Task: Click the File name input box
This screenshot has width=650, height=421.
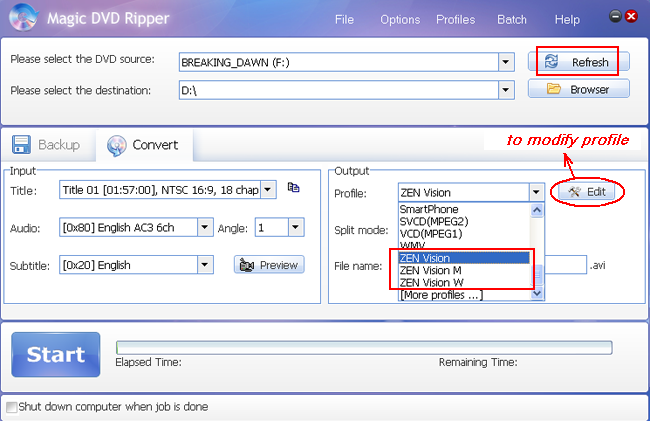Action: point(565,265)
